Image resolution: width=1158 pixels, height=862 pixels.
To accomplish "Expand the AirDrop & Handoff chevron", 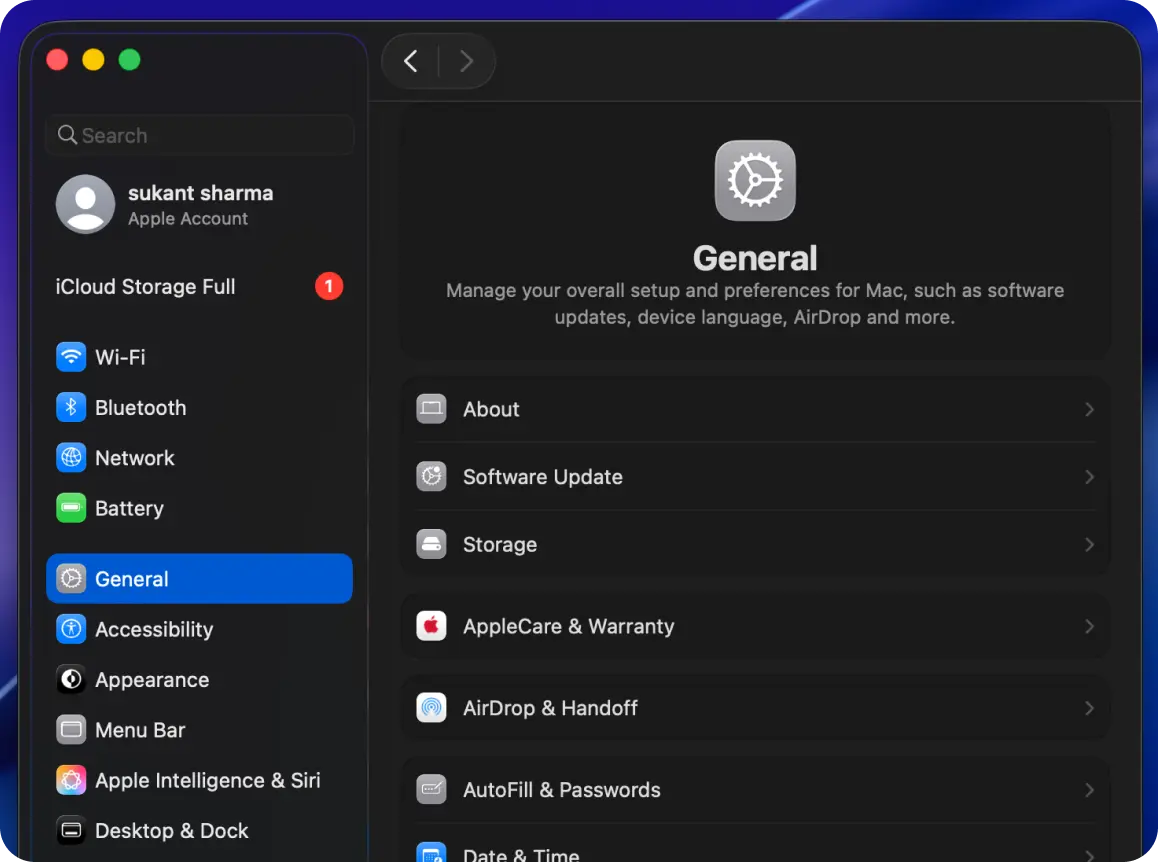I will 1089,708.
